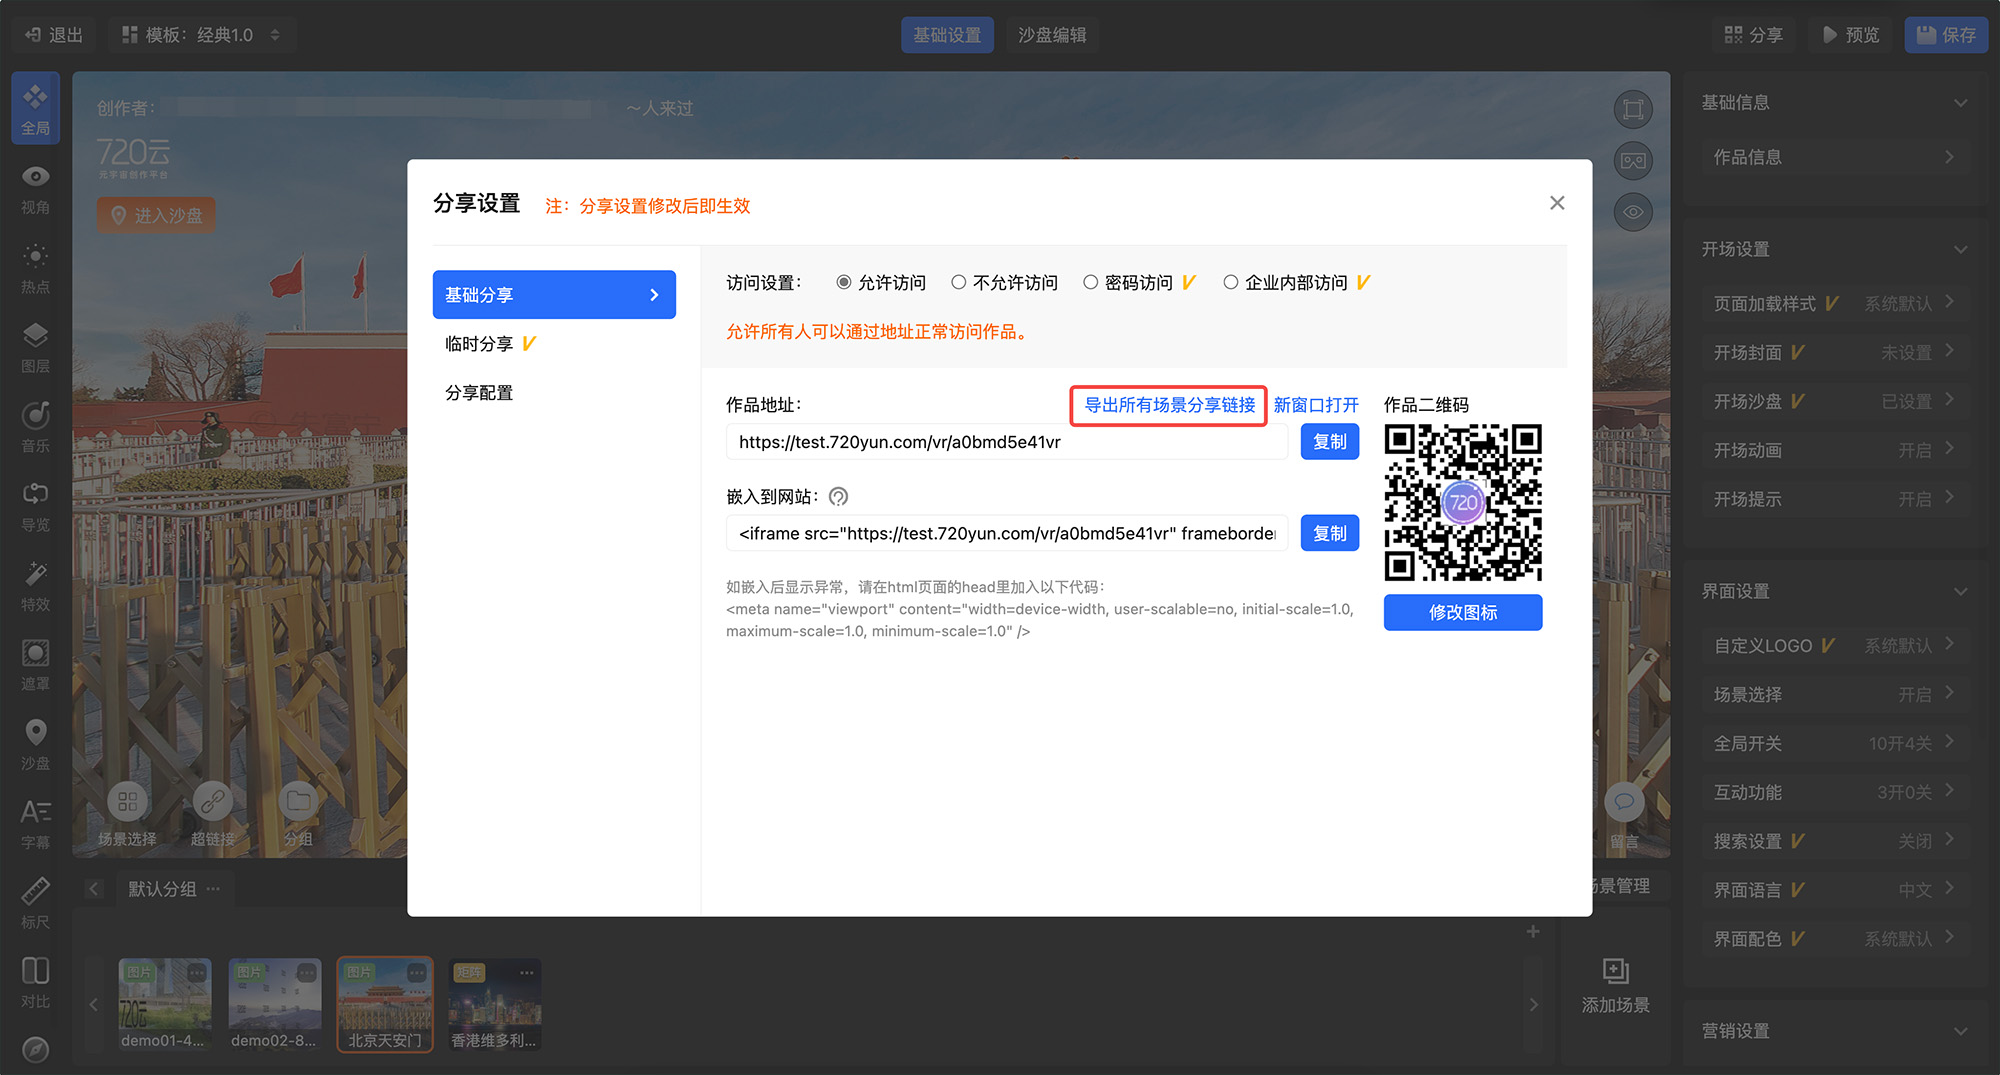The image size is (2000, 1075).
Task: Select 企业内部访问 radio button
Action: point(1230,283)
